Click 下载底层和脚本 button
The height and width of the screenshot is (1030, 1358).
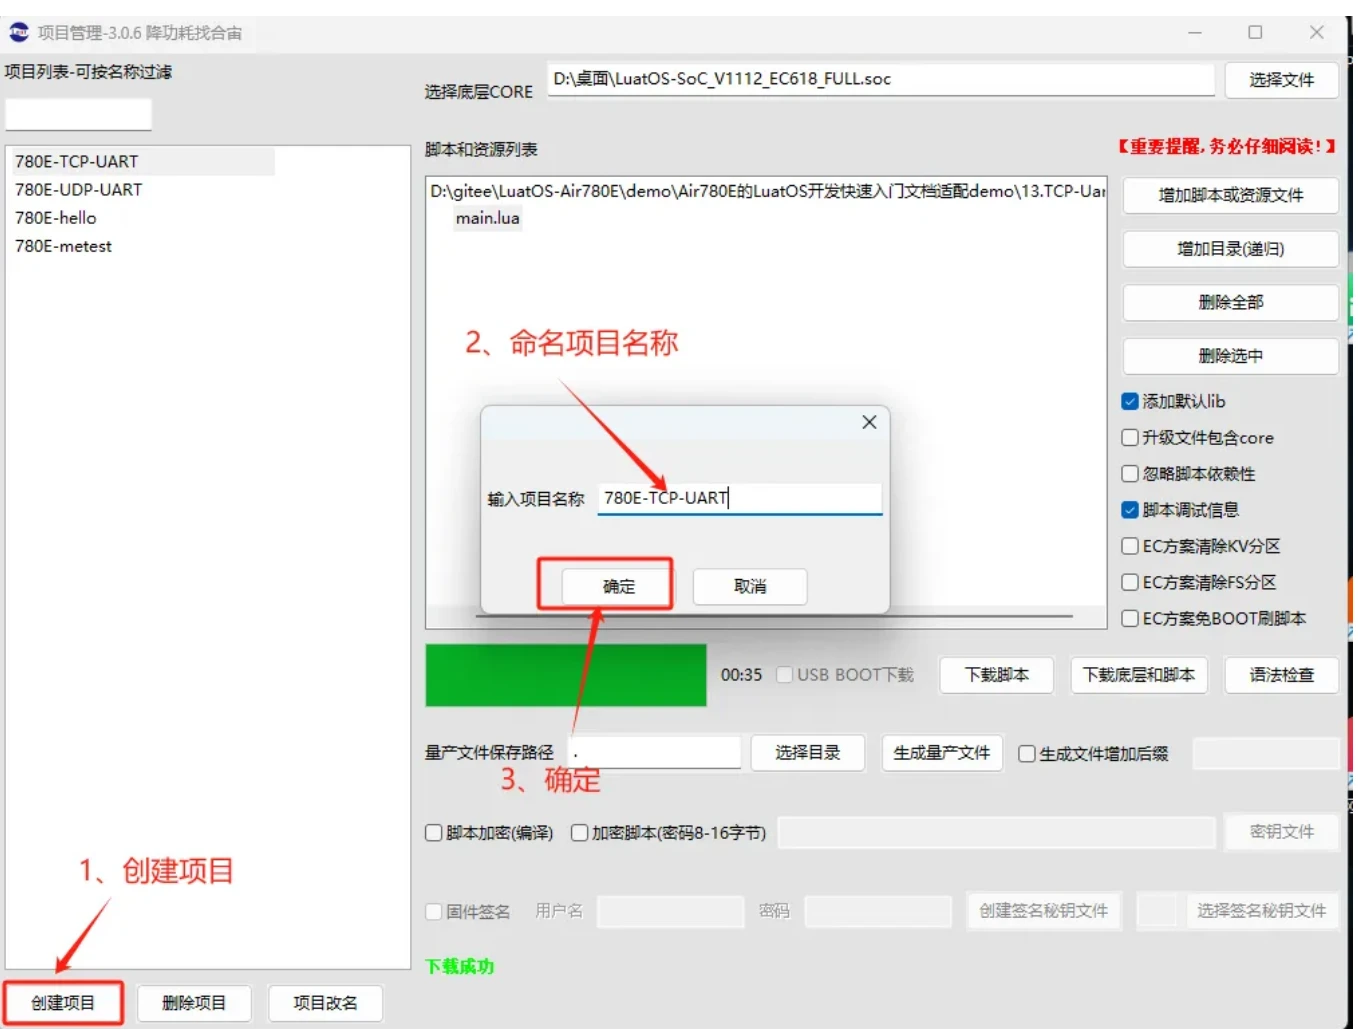pyautogui.click(x=1139, y=675)
